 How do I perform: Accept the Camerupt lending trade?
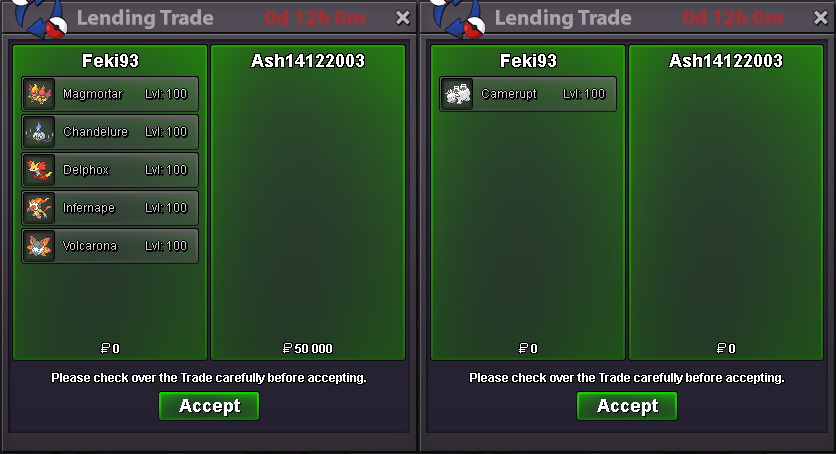click(627, 406)
